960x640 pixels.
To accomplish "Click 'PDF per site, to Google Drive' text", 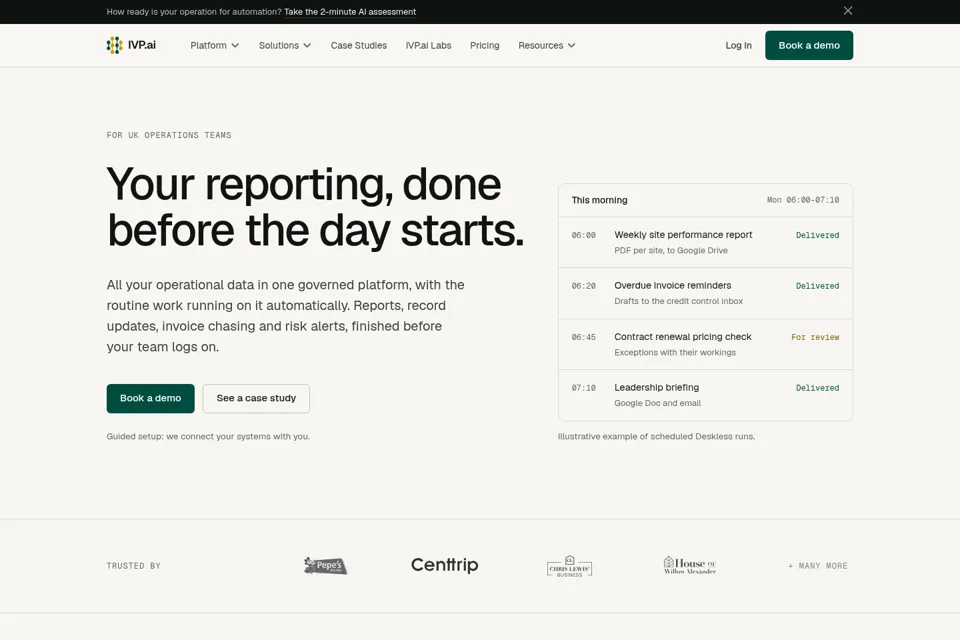I will point(671,250).
